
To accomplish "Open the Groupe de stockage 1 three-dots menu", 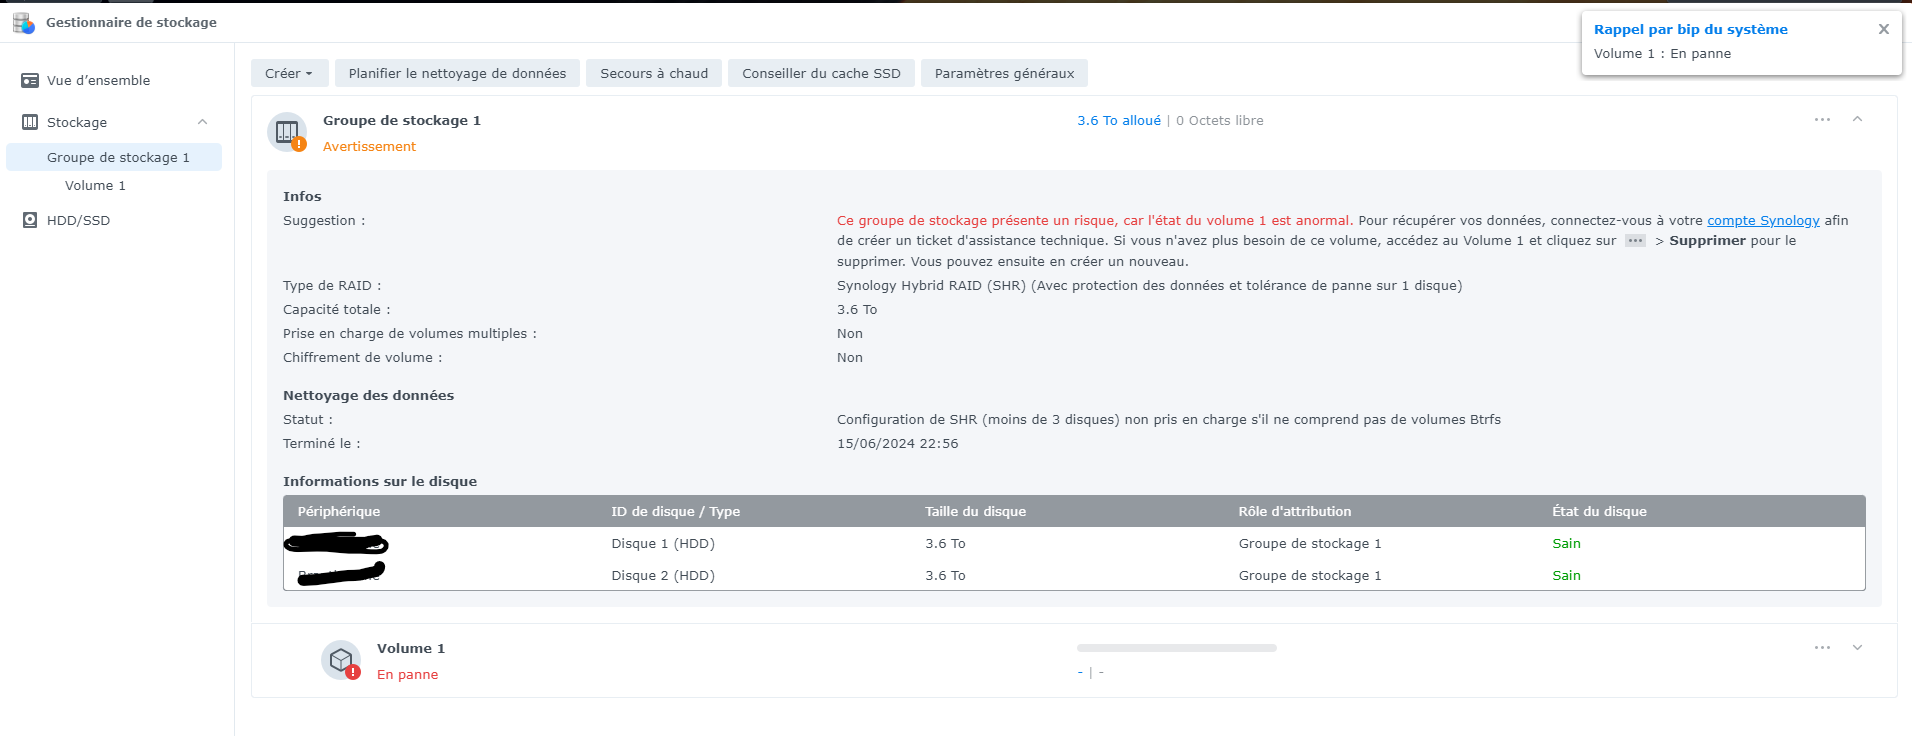I will coord(1822,119).
